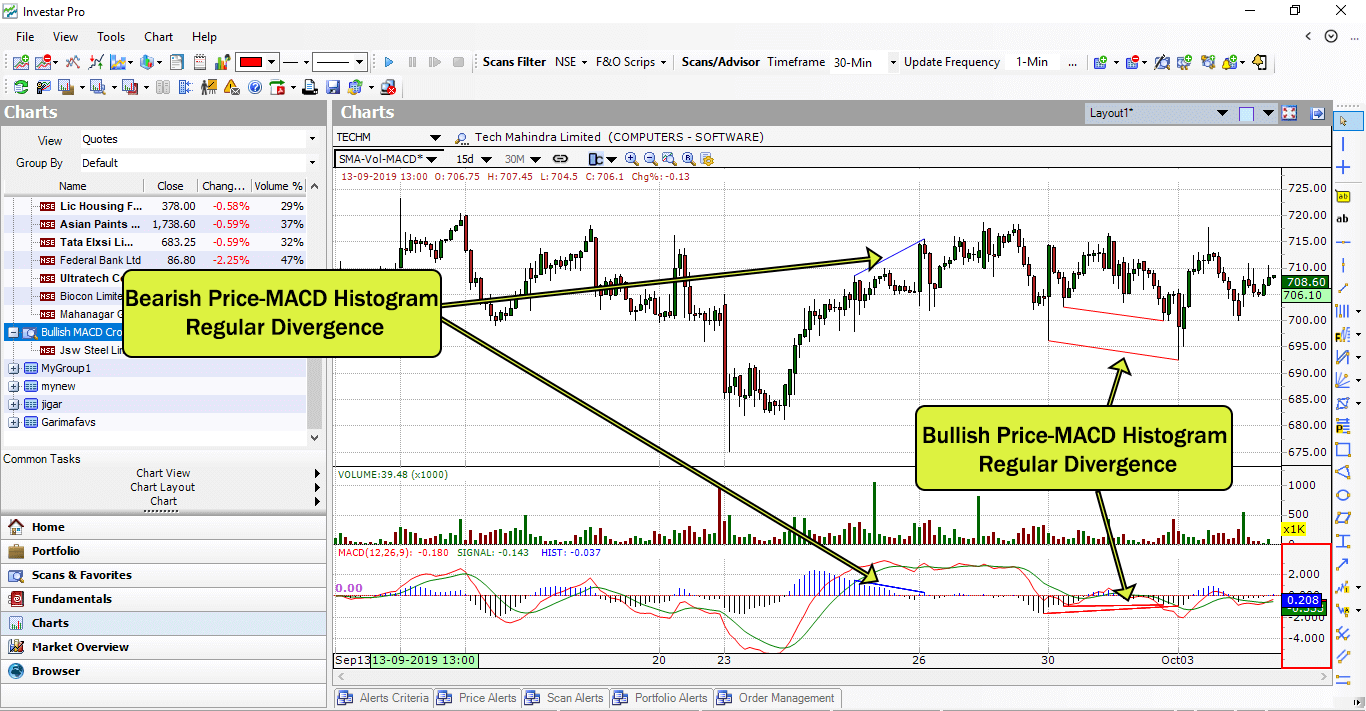This screenshot has height=711, width=1366.
Task: Open the print icon on the toolbar
Action: tap(310, 87)
